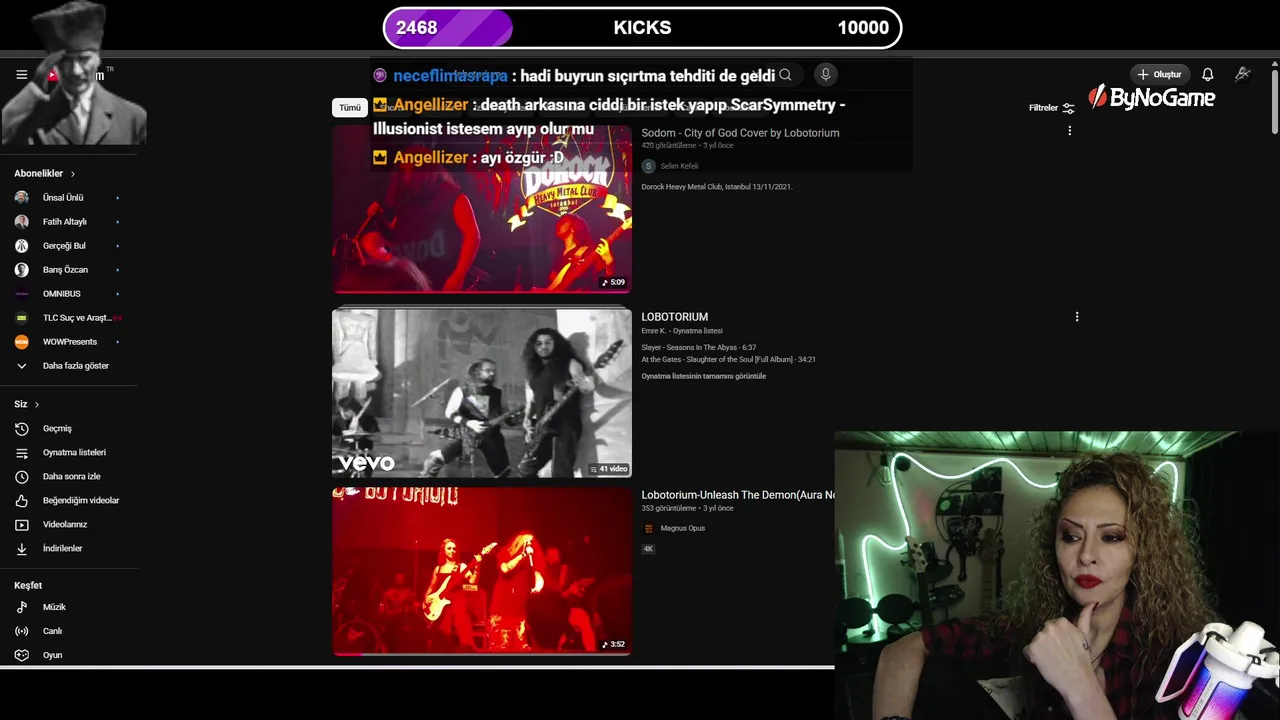This screenshot has height=720, width=1280.
Task: Open the YouTube hamburger guide menu
Action: coord(21,74)
